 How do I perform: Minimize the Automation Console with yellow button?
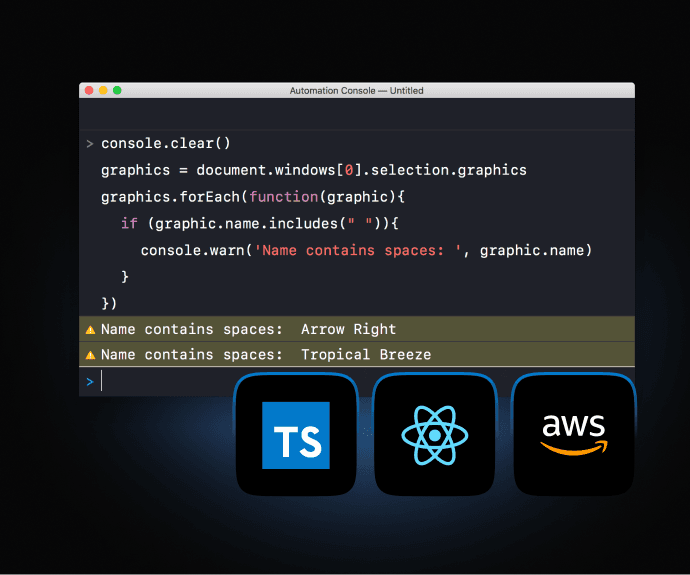(103, 90)
